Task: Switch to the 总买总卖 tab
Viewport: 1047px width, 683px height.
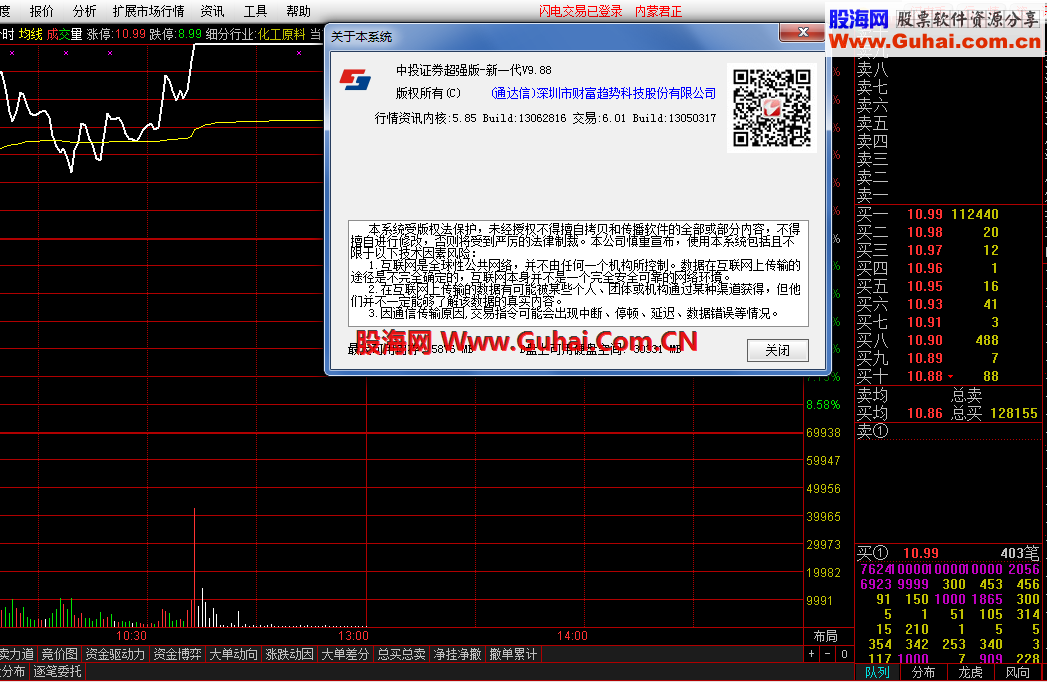Action: (x=401, y=654)
